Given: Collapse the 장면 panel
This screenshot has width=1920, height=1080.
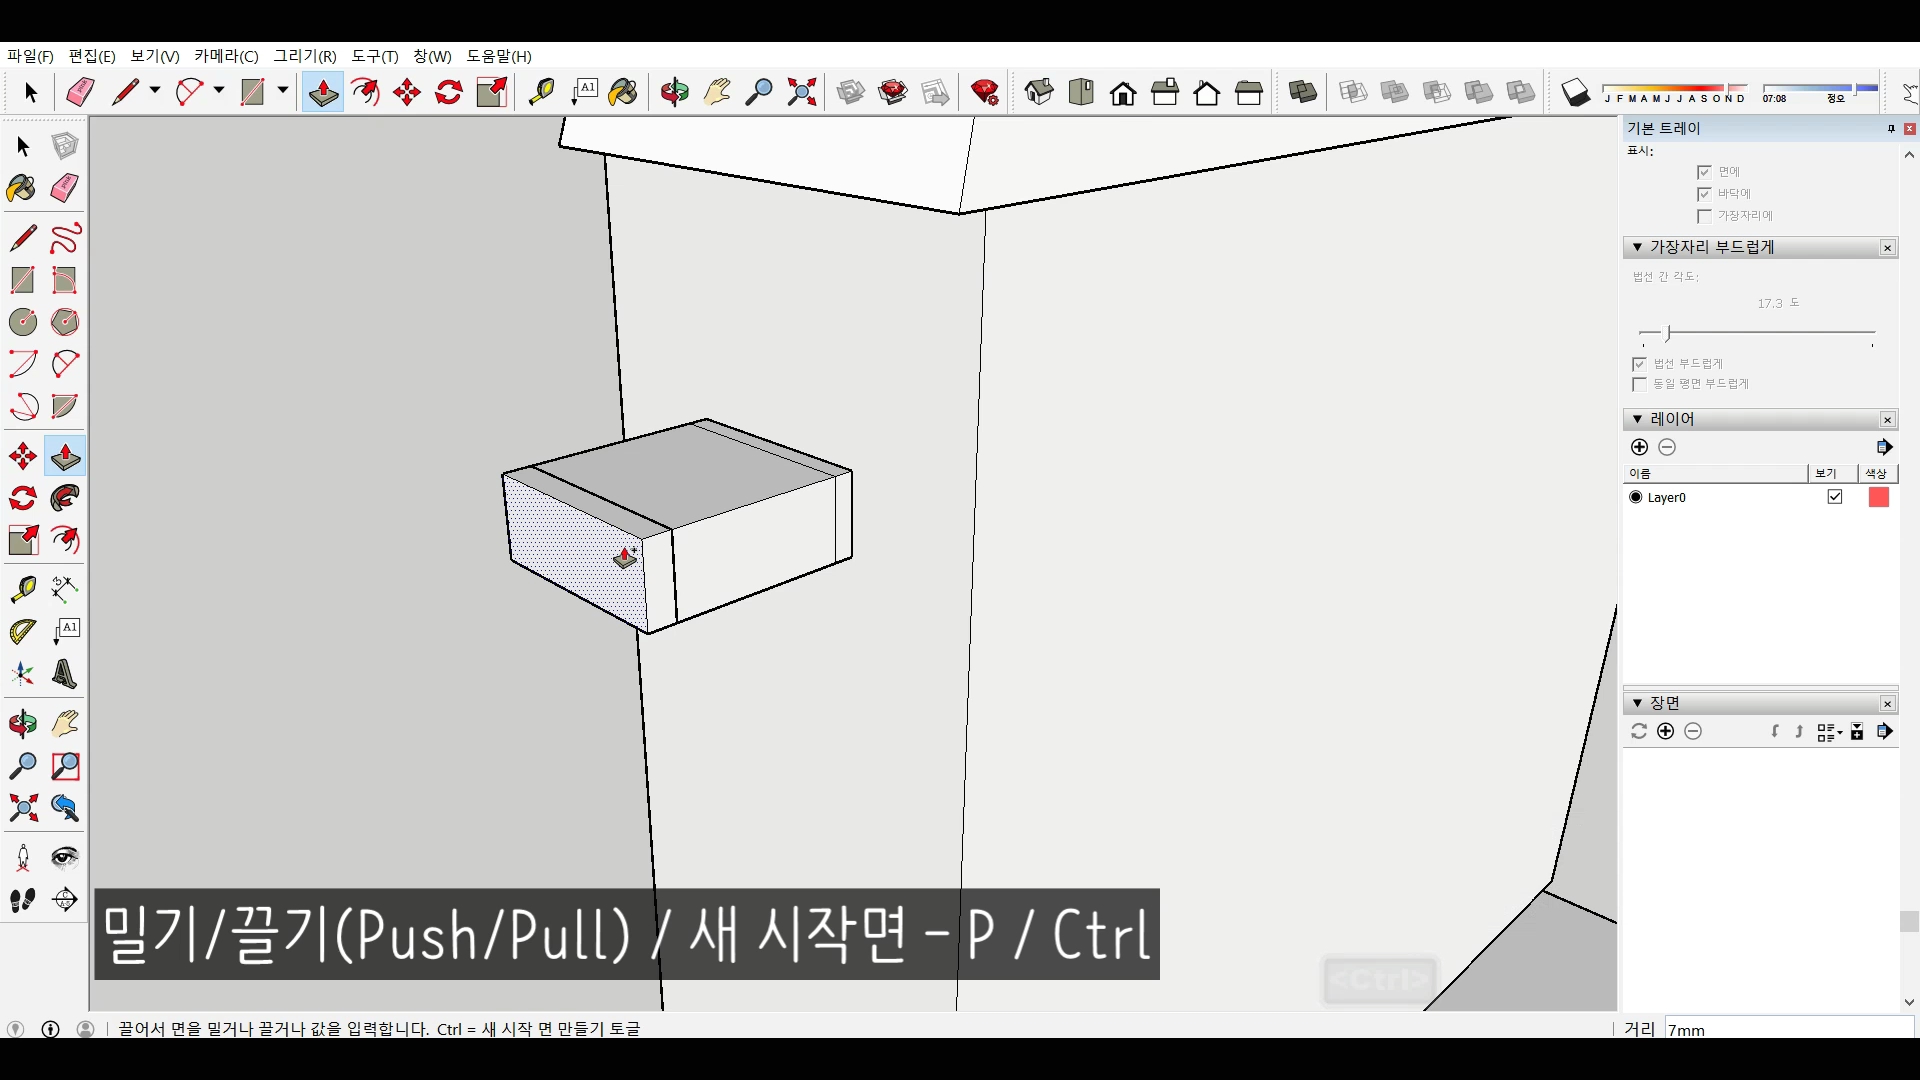Looking at the screenshot, I should click(x=1637, y=703).
